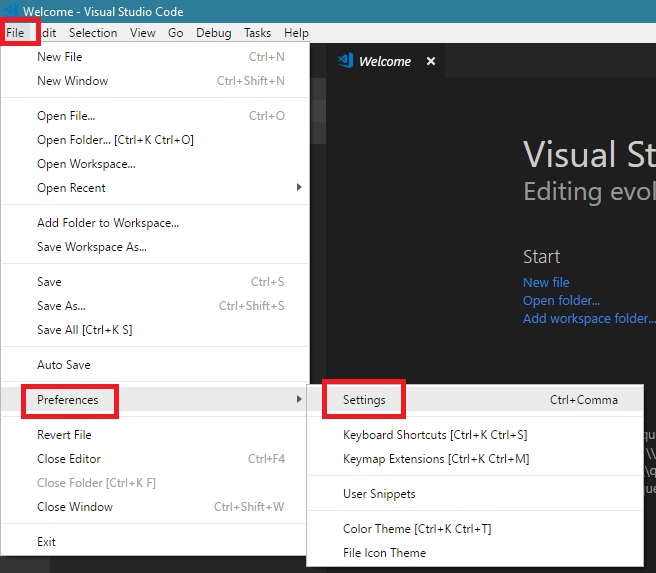Open the Selection menu
Screen dimensions: 656x573
pyautogui.click(x=93, y=32)
